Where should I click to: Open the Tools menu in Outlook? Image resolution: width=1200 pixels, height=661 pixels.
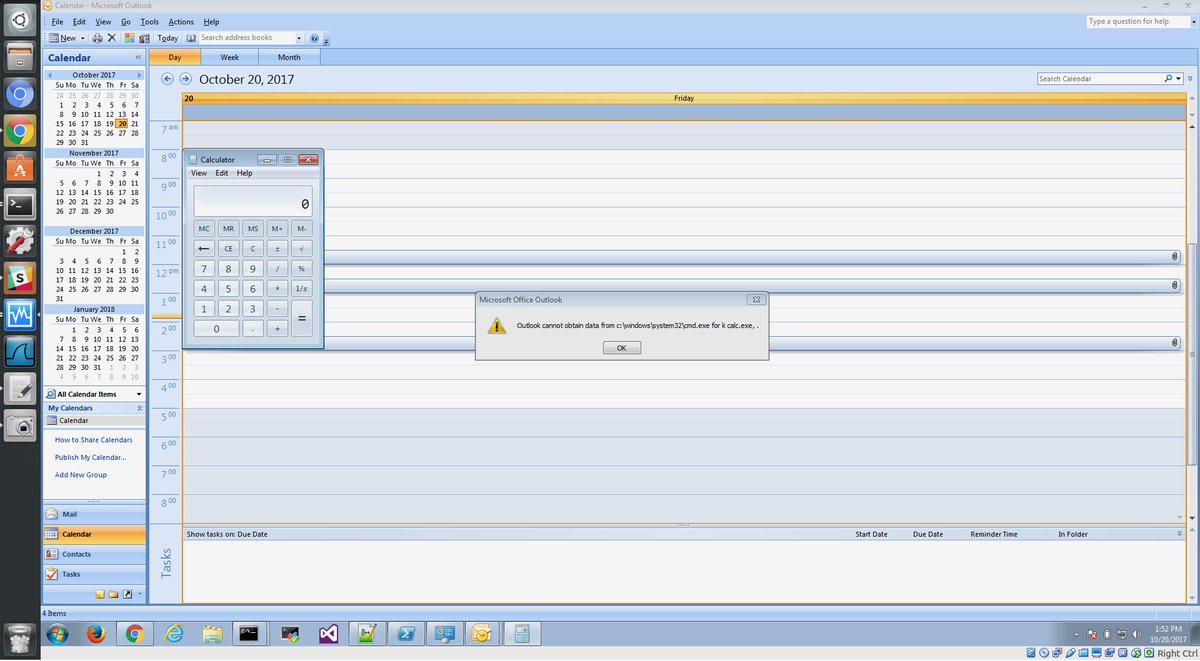[x=150, y=21]
